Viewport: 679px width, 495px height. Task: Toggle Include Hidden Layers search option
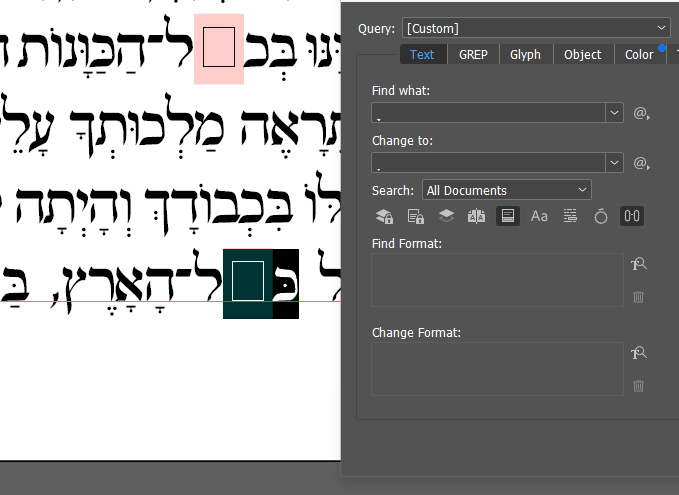click(446, 216)
